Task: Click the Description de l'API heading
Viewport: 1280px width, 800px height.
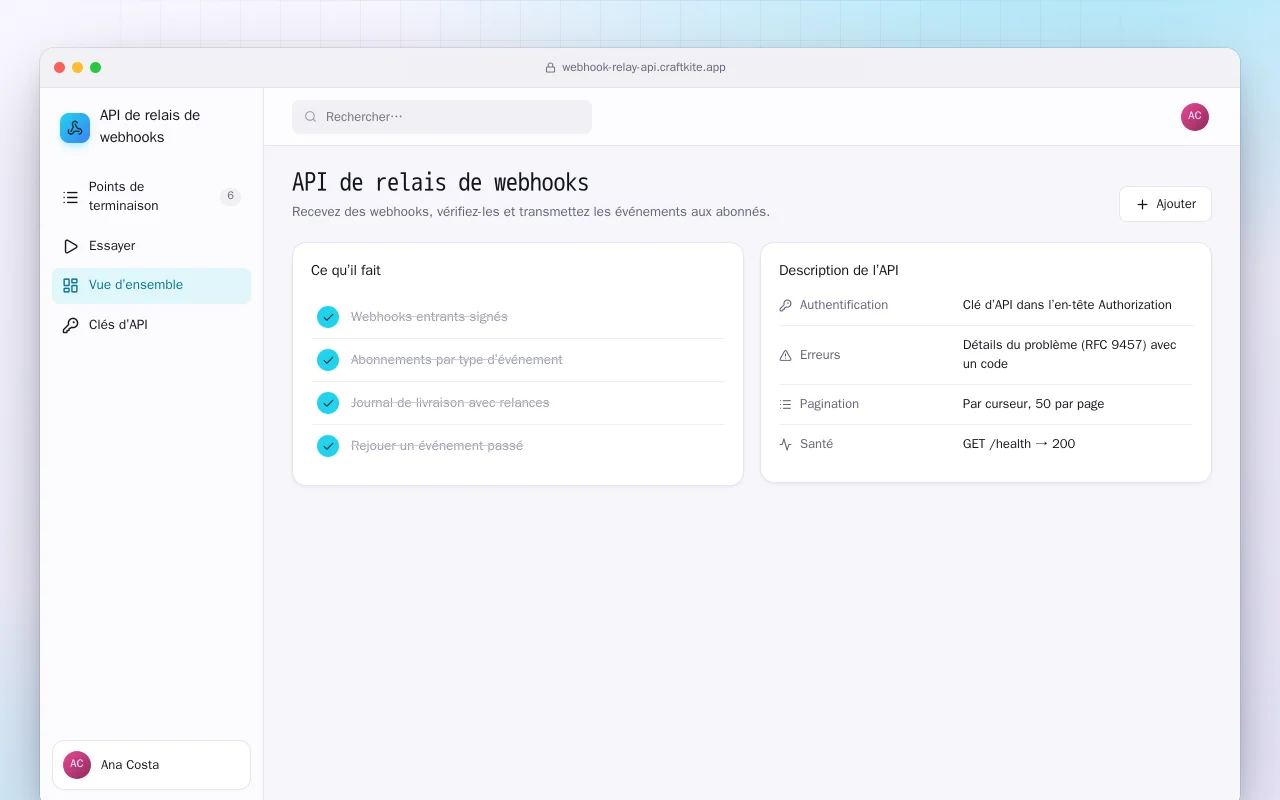Action: (839, 270)
